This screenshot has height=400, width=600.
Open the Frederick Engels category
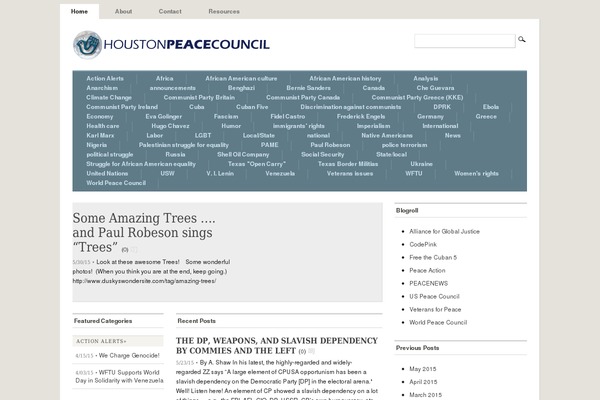[361, 117]
